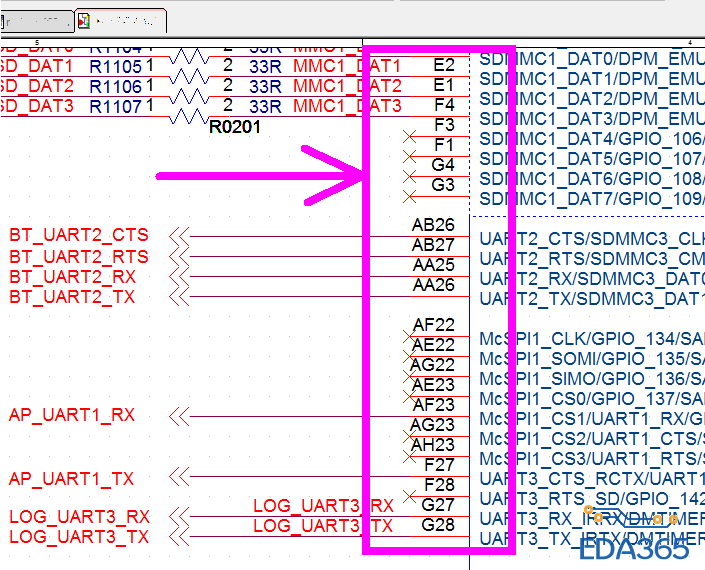This screenshot has width=705, height=570.
Task: Switch to the active schematic page tab
Action: pyautogui.click(x=120, y=21)
